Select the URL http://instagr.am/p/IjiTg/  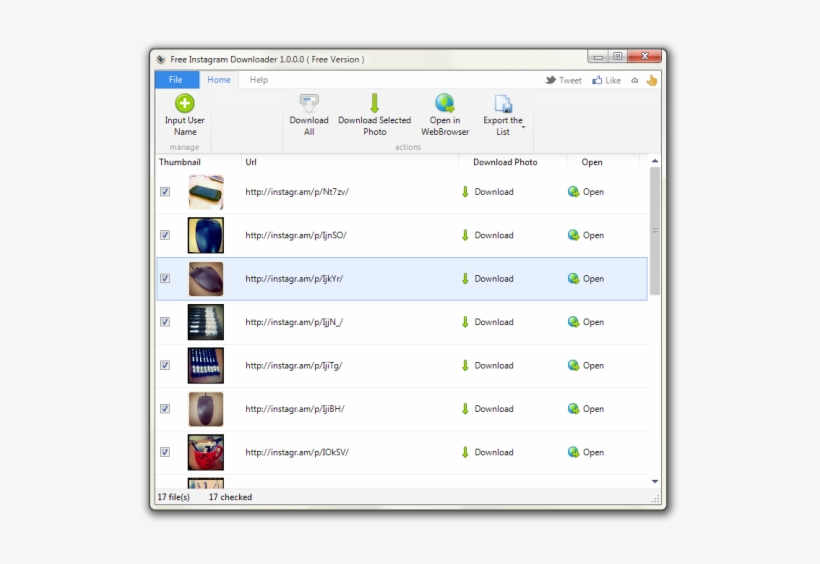click(x=294, y=366)
